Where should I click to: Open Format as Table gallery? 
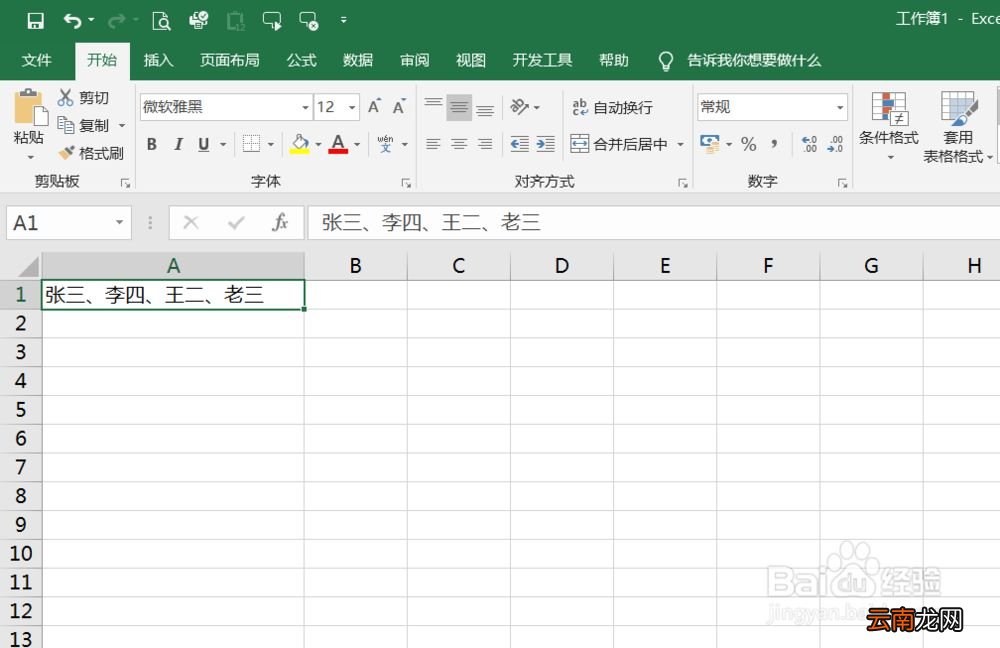(x=957, y=126)
